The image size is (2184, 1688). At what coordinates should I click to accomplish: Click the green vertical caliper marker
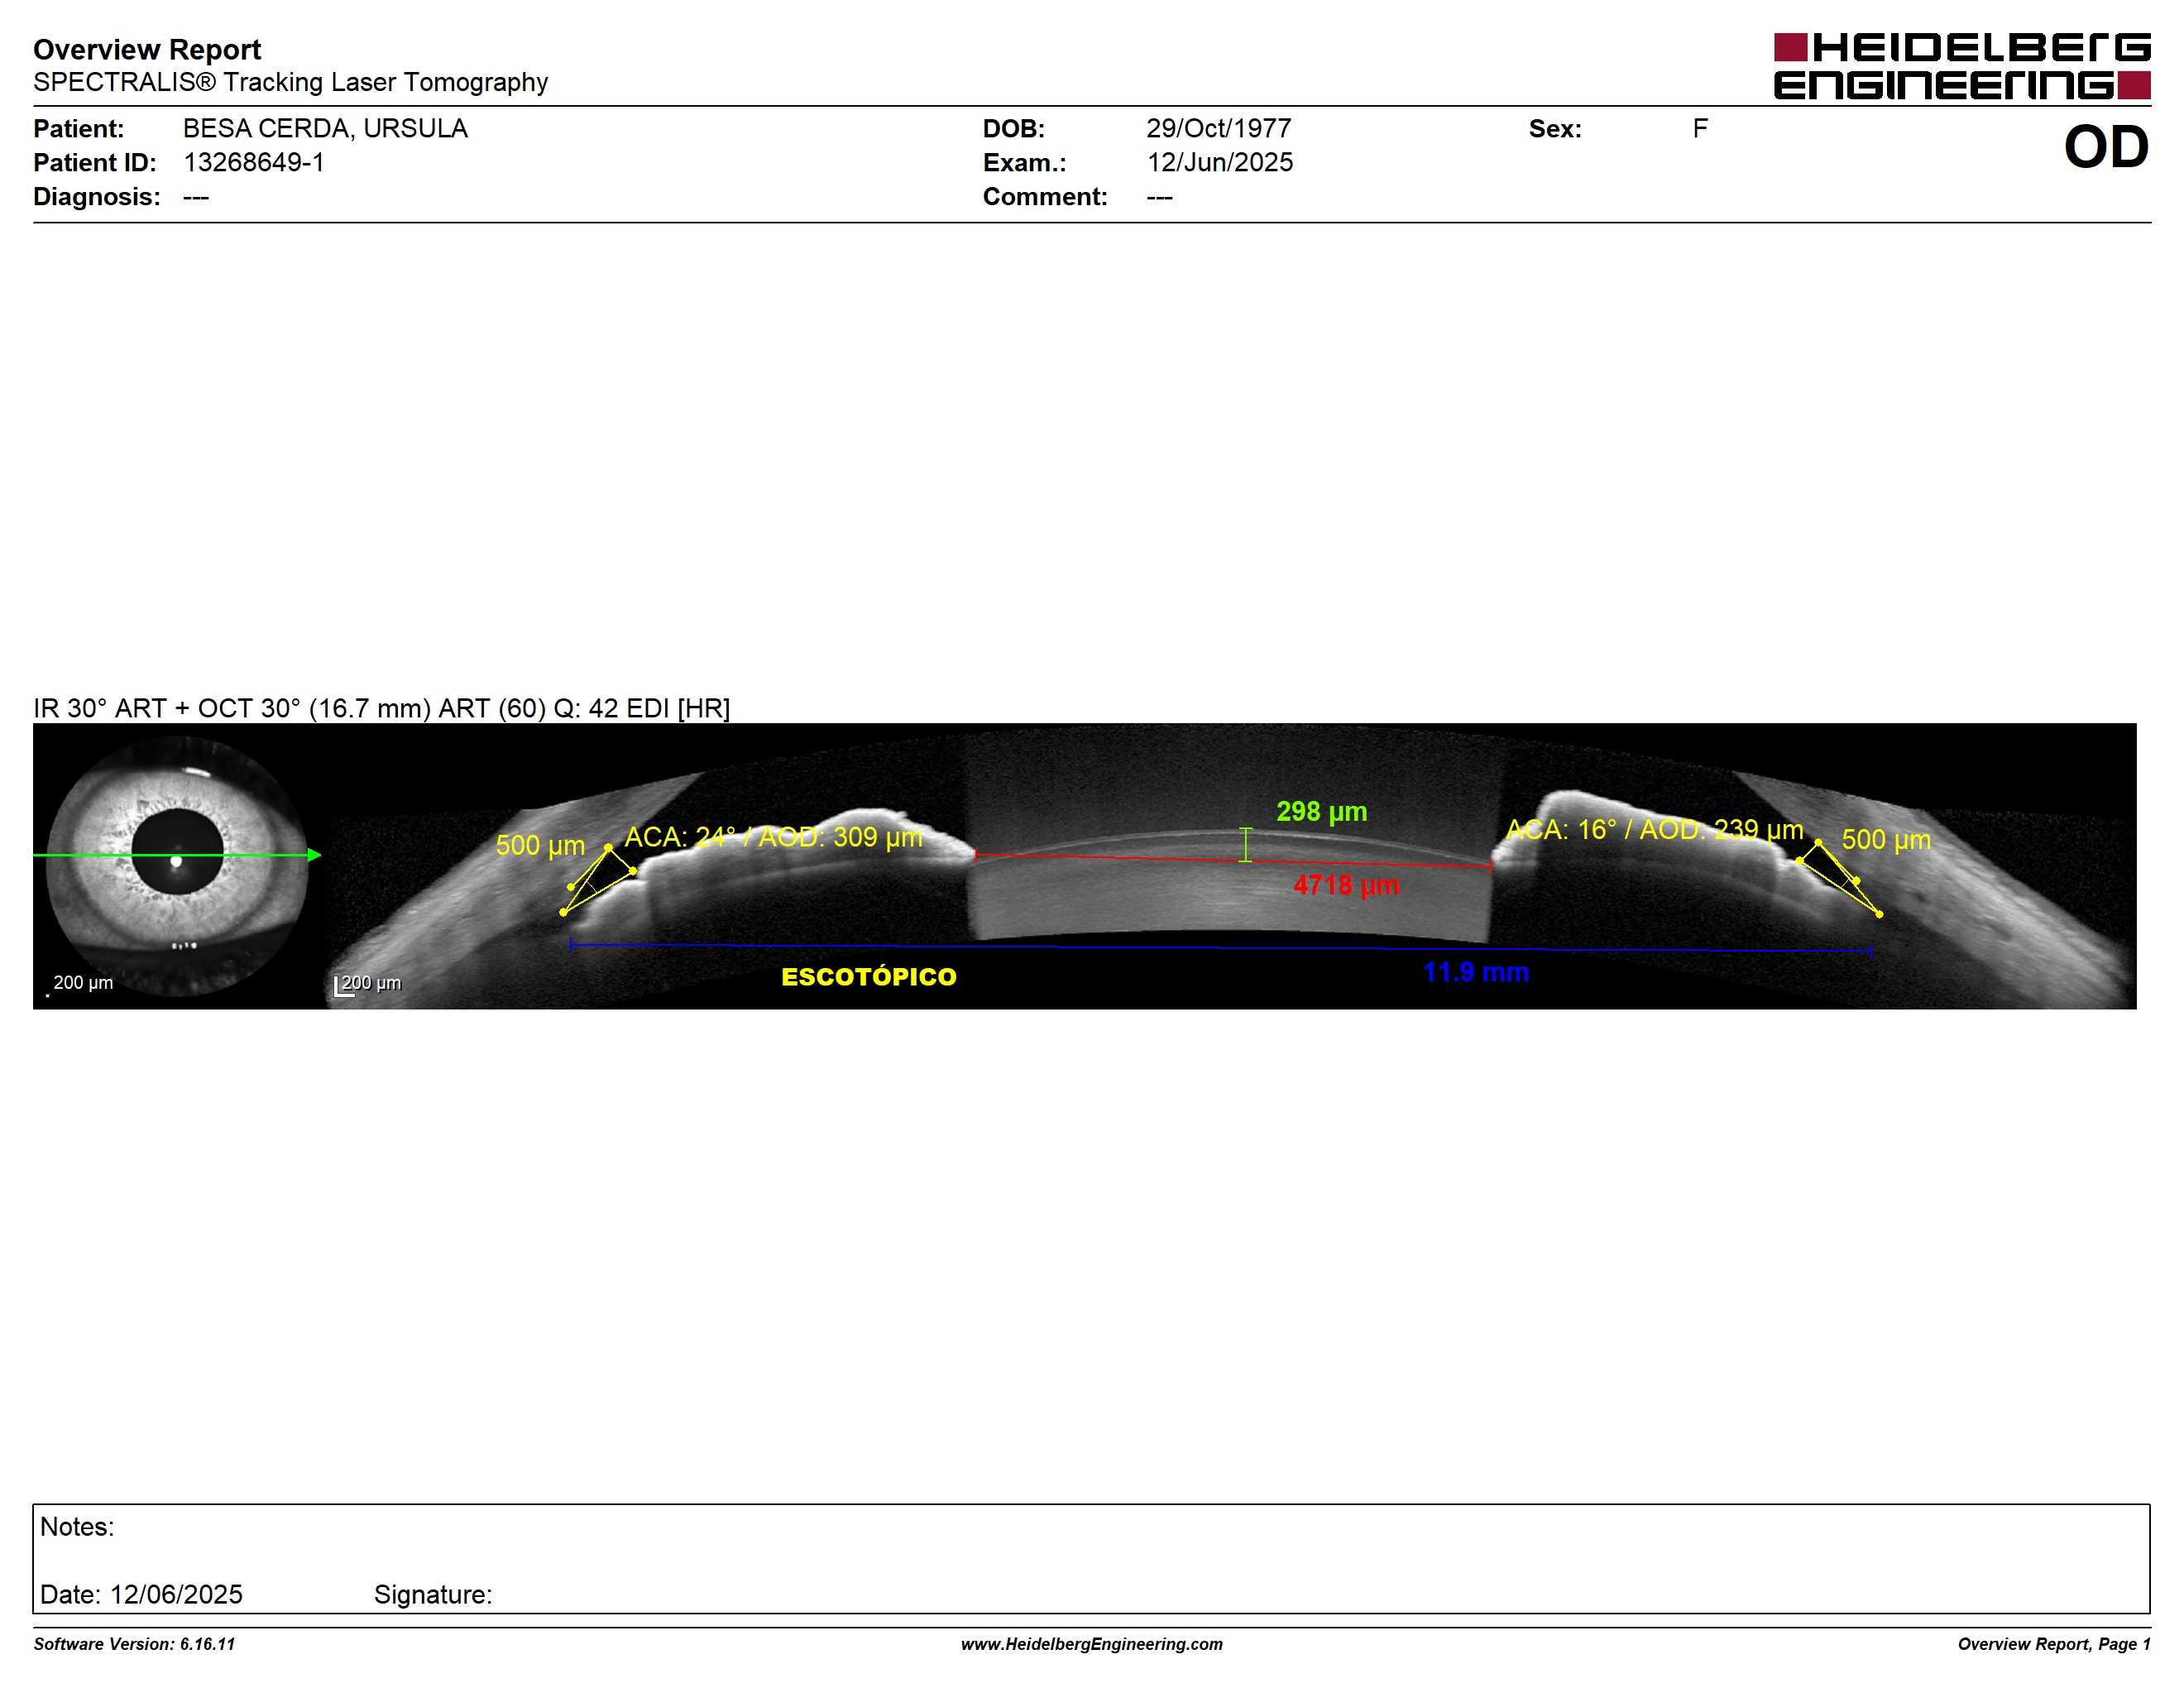tap(1245, 845)
